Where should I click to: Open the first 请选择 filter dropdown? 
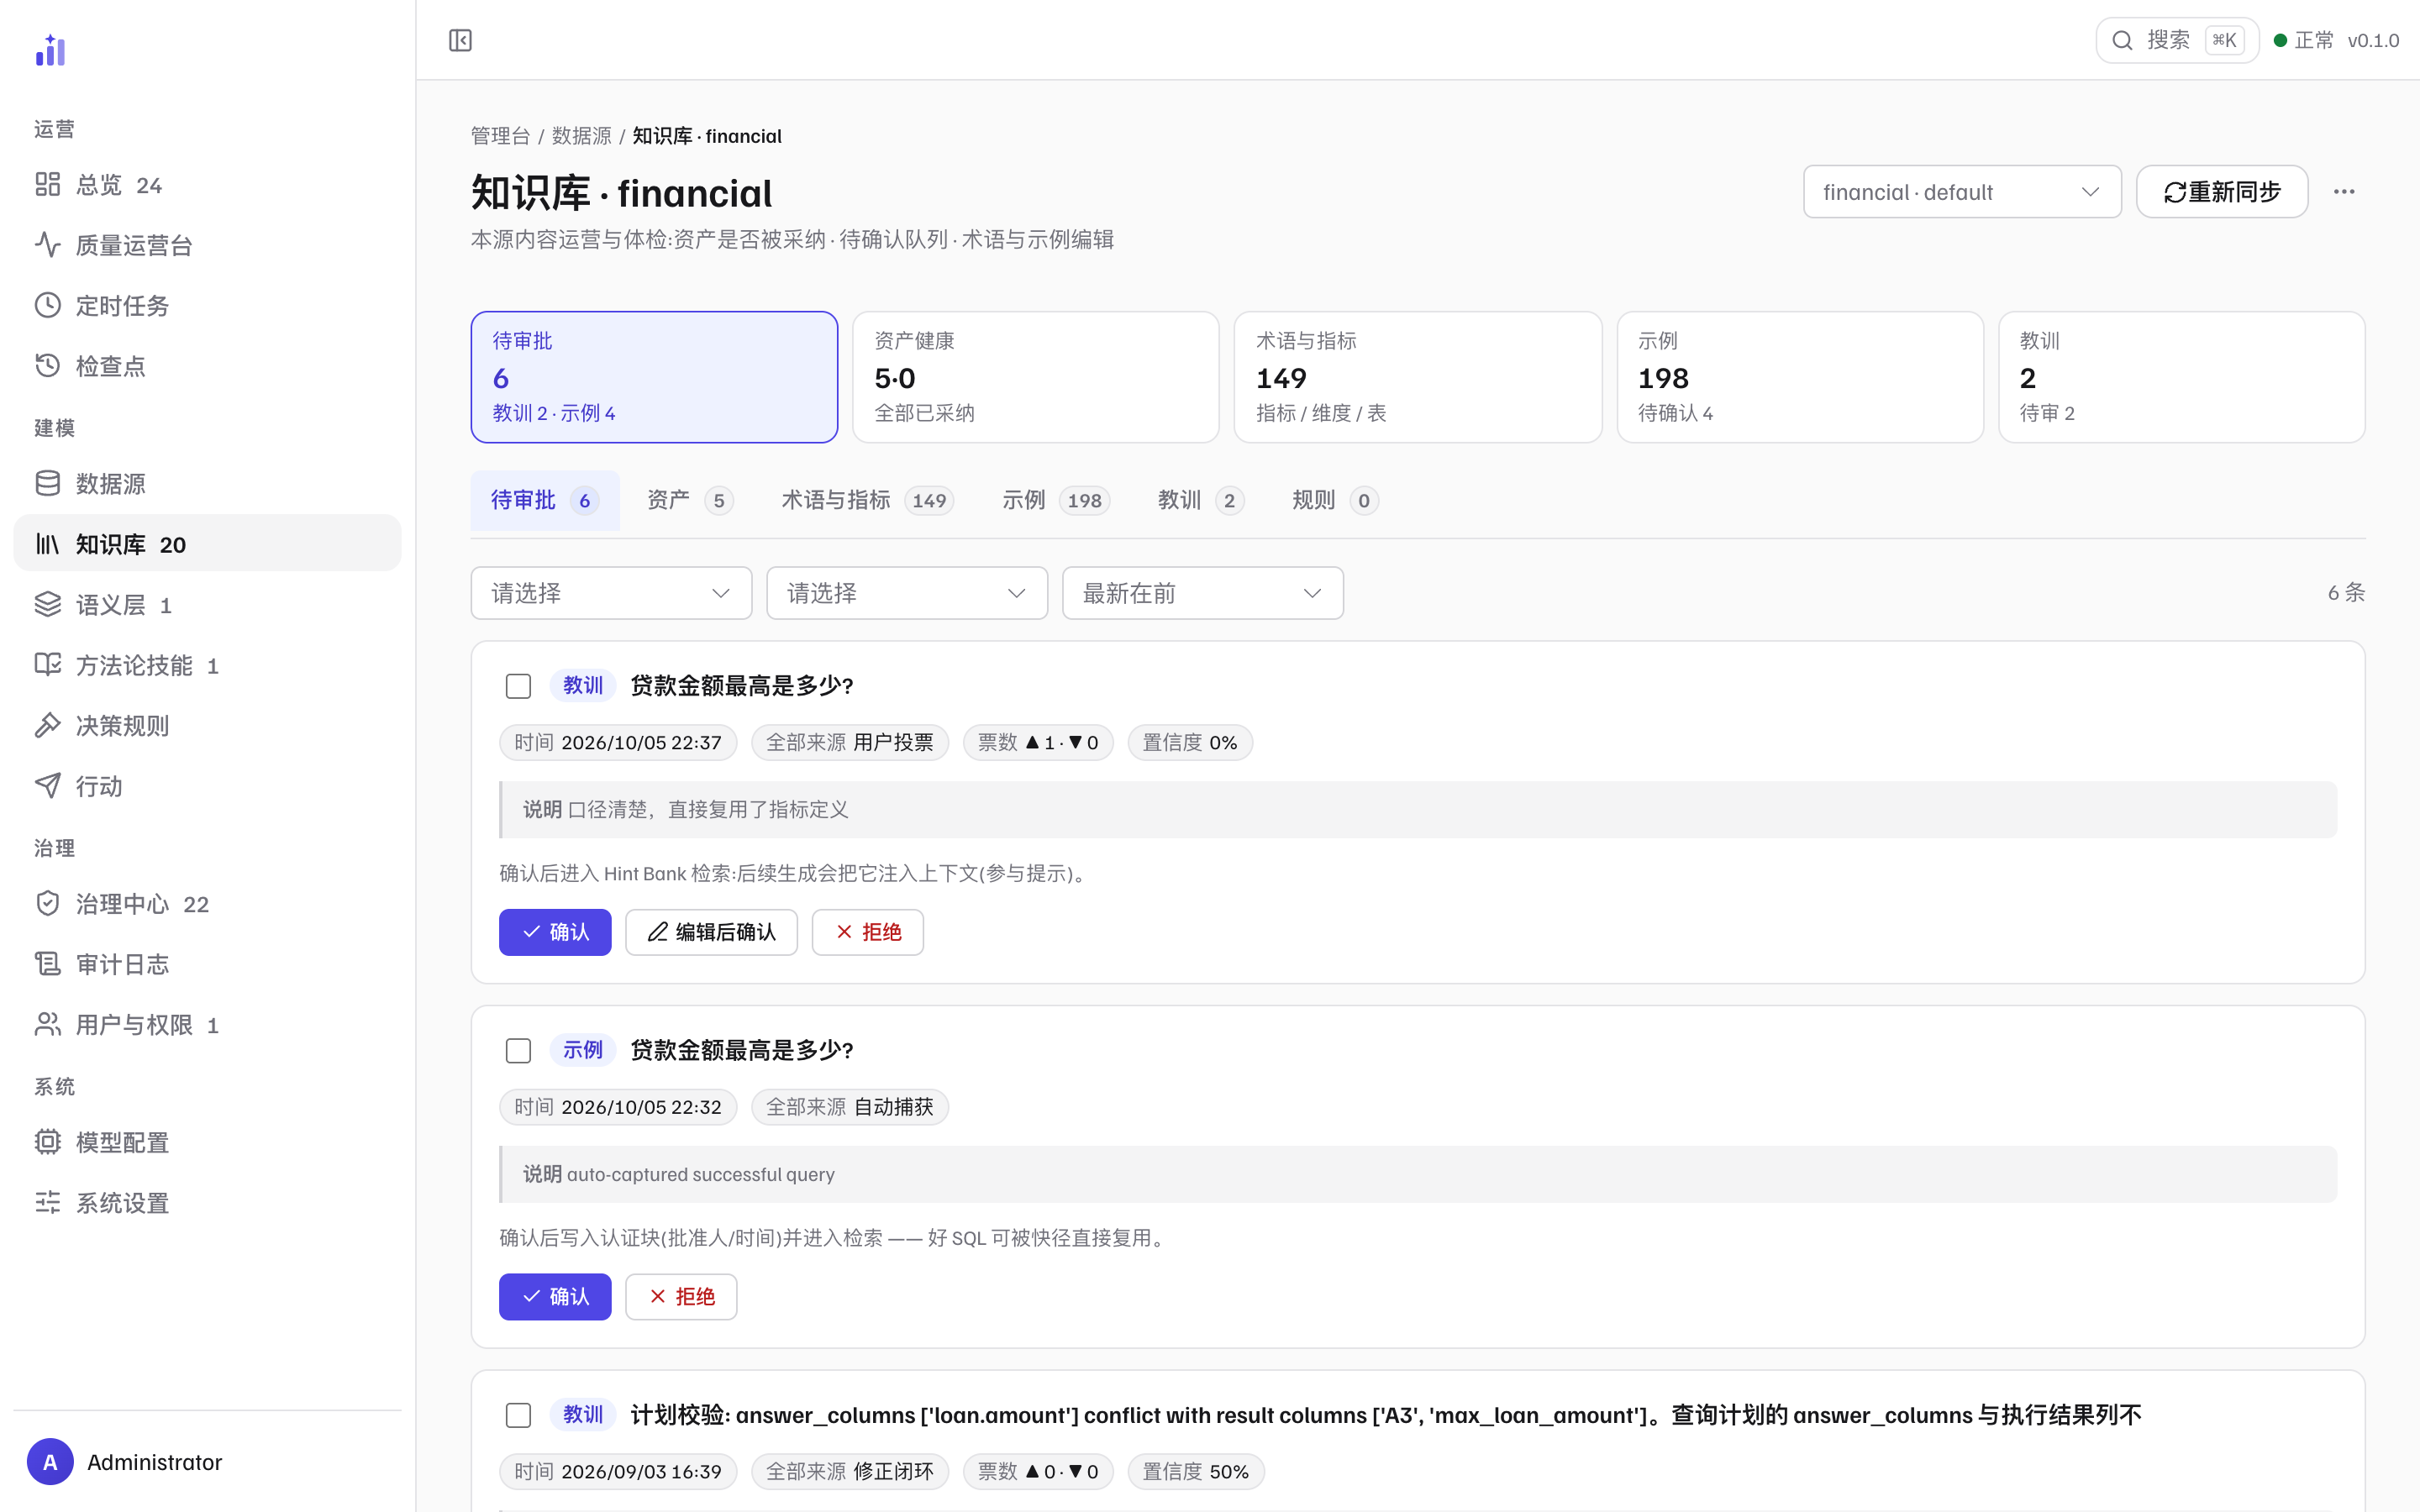[611, 593]
